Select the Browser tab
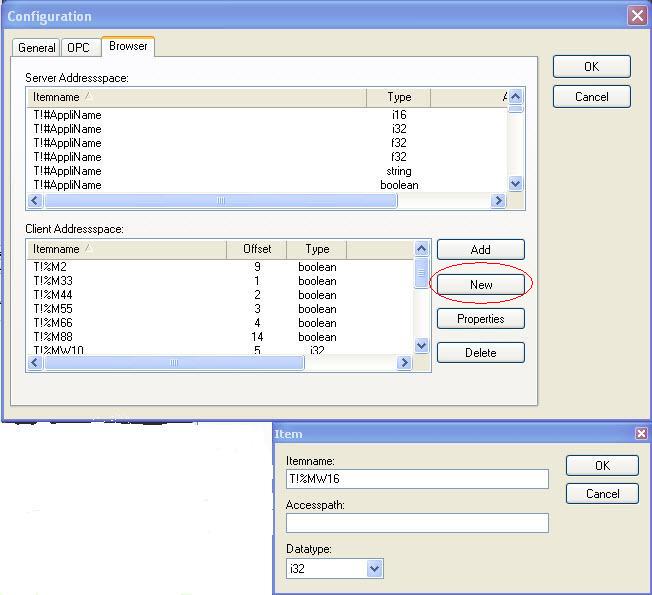Image resolution: width=652 pixels, height=595 pixels. point(128,46)
